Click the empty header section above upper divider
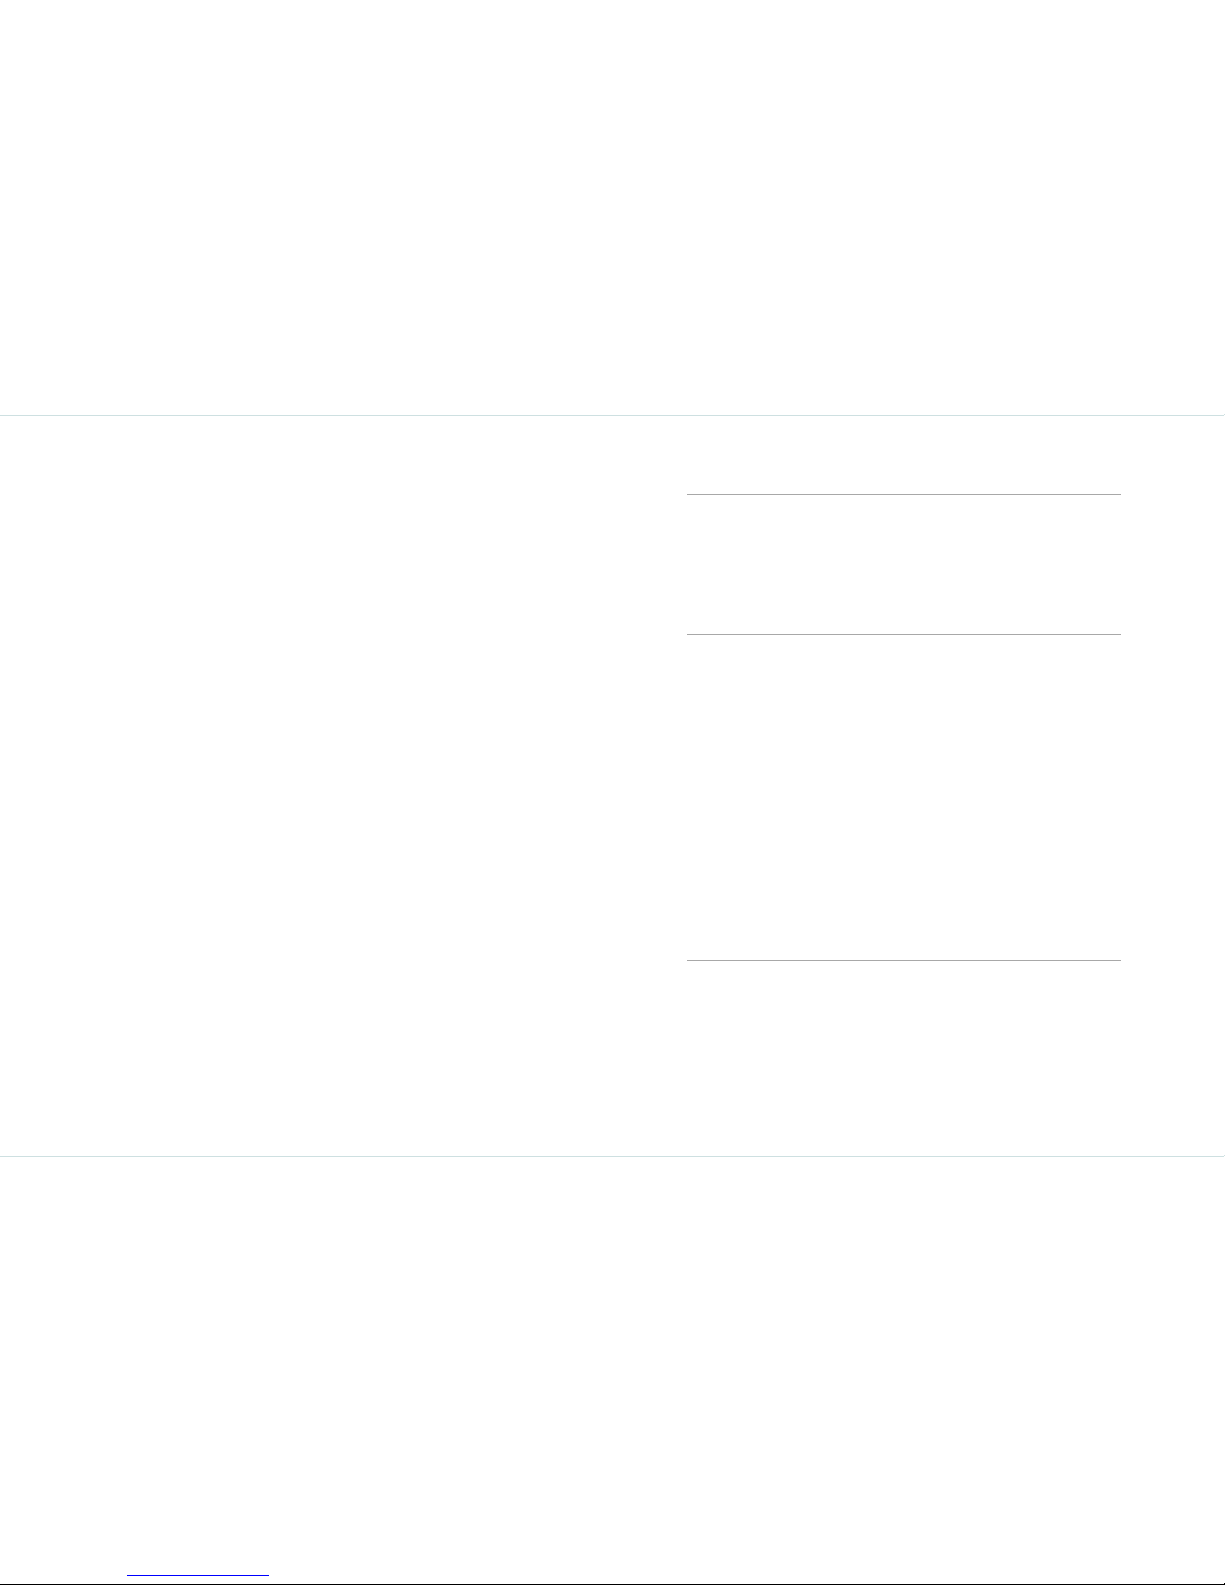The height and width of the screenshot is (1585, 1225). (x=612, y=207)
